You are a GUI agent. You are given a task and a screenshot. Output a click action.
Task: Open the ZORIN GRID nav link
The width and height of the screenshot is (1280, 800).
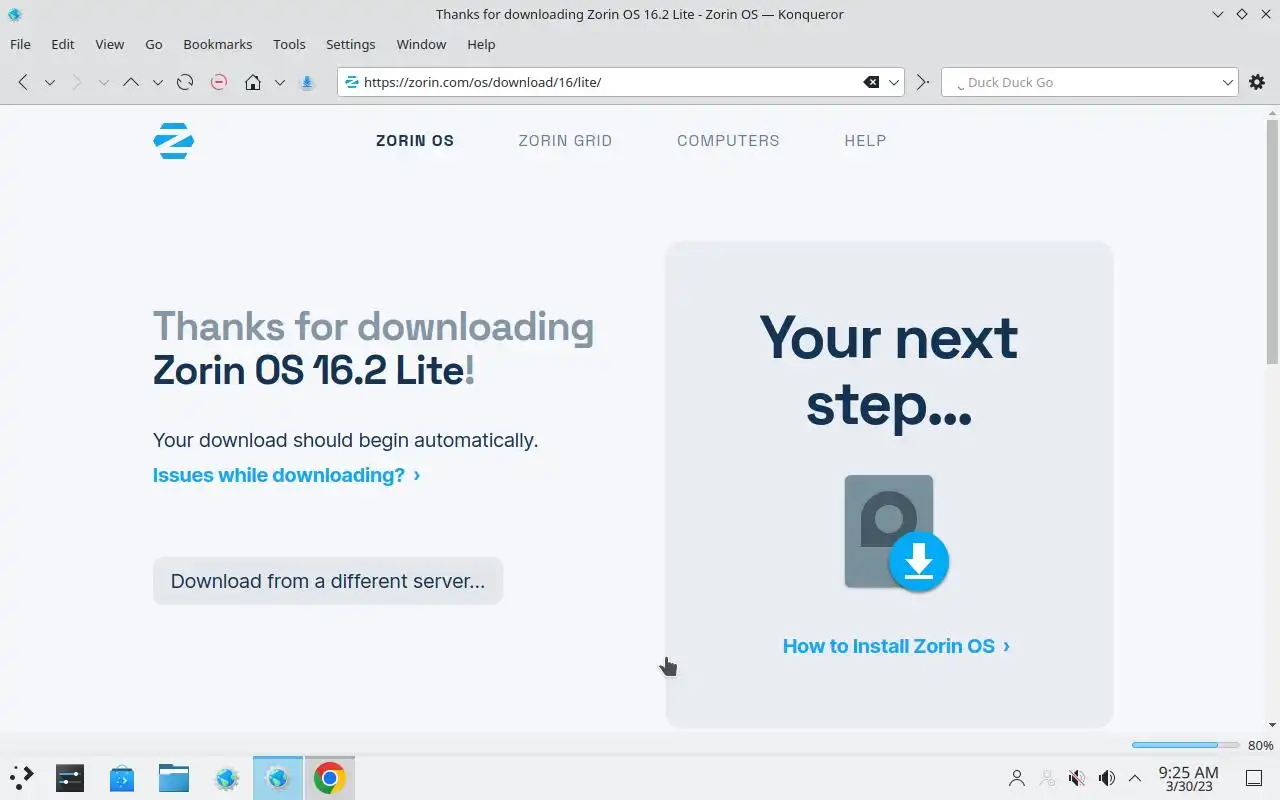565,141
